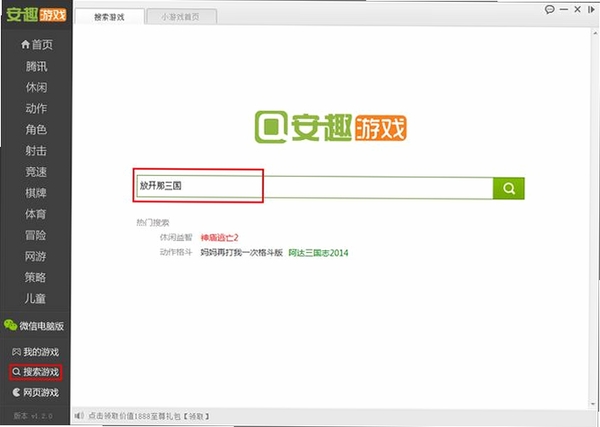Image resolution: width=600 pixels, height=427 pixels.
Task: Click the speaker icon in status bar
Action: pos(79,415)
